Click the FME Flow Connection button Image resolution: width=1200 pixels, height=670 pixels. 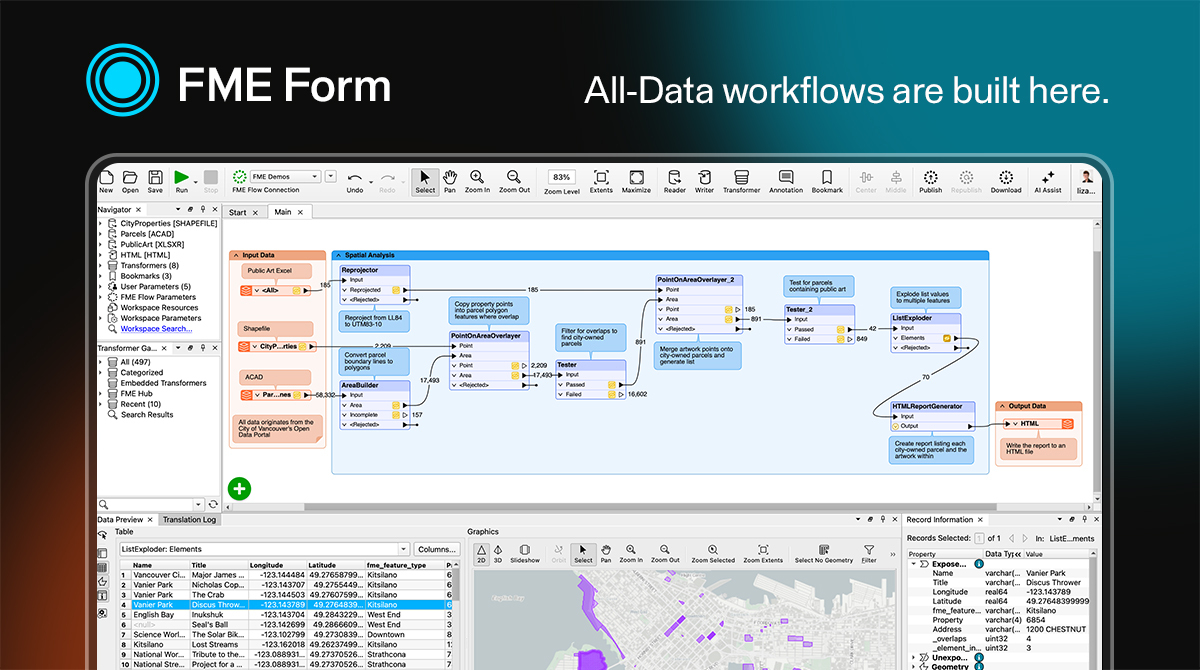pos(266,190)
